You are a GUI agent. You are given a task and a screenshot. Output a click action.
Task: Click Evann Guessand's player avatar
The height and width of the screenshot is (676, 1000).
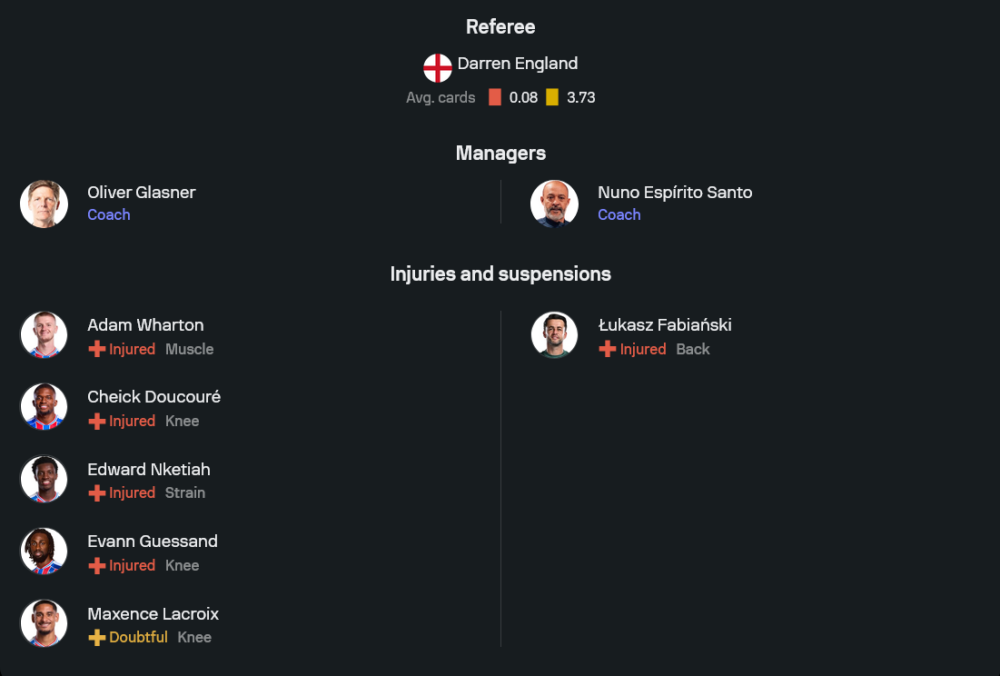44,551
